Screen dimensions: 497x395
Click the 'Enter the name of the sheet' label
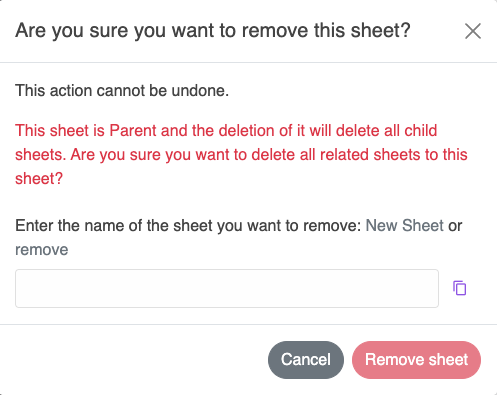[x=188, y=226]
